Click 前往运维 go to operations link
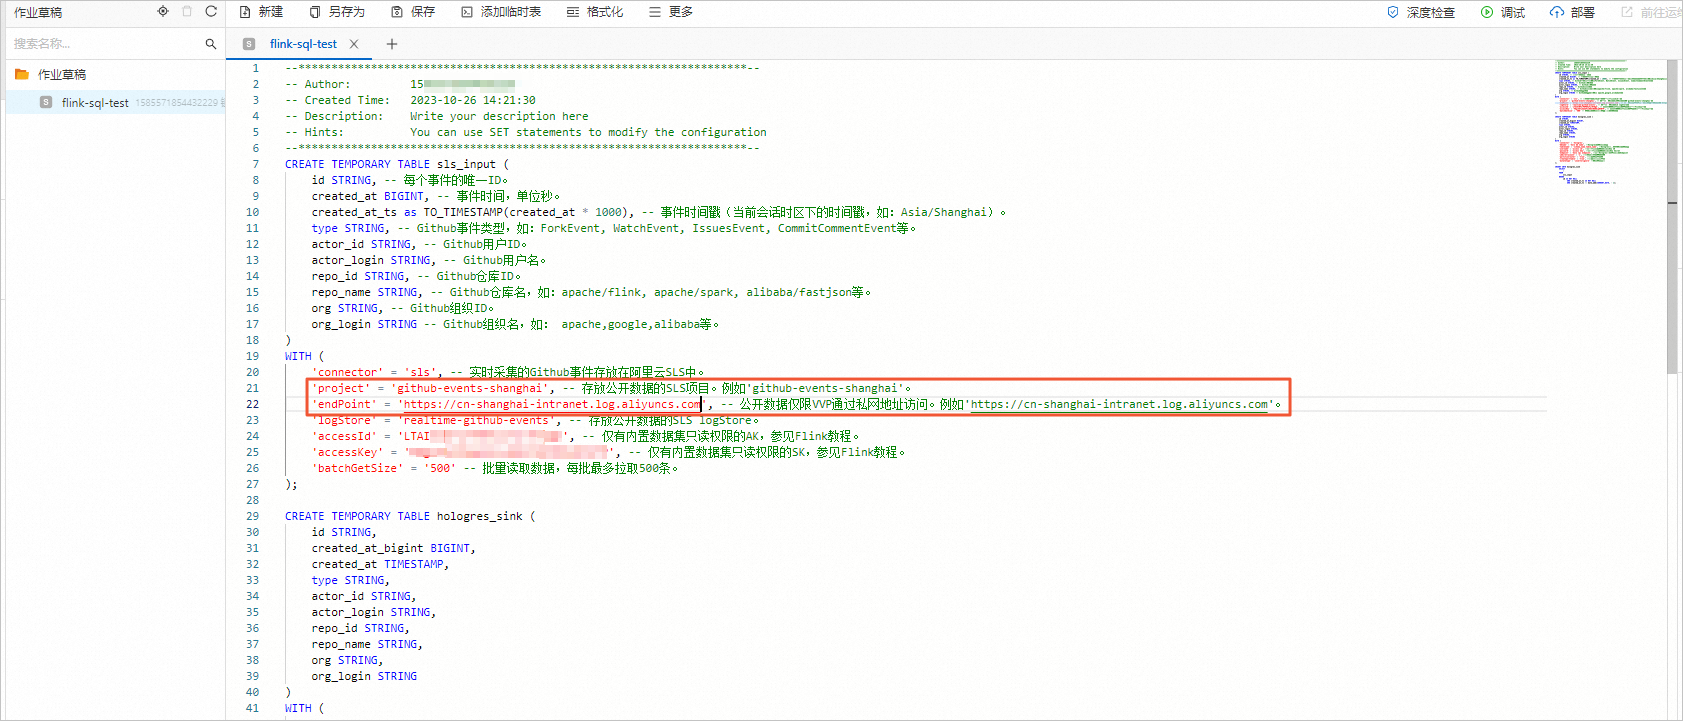This screenshot has height=721, width=1683. coord(1651,13)
